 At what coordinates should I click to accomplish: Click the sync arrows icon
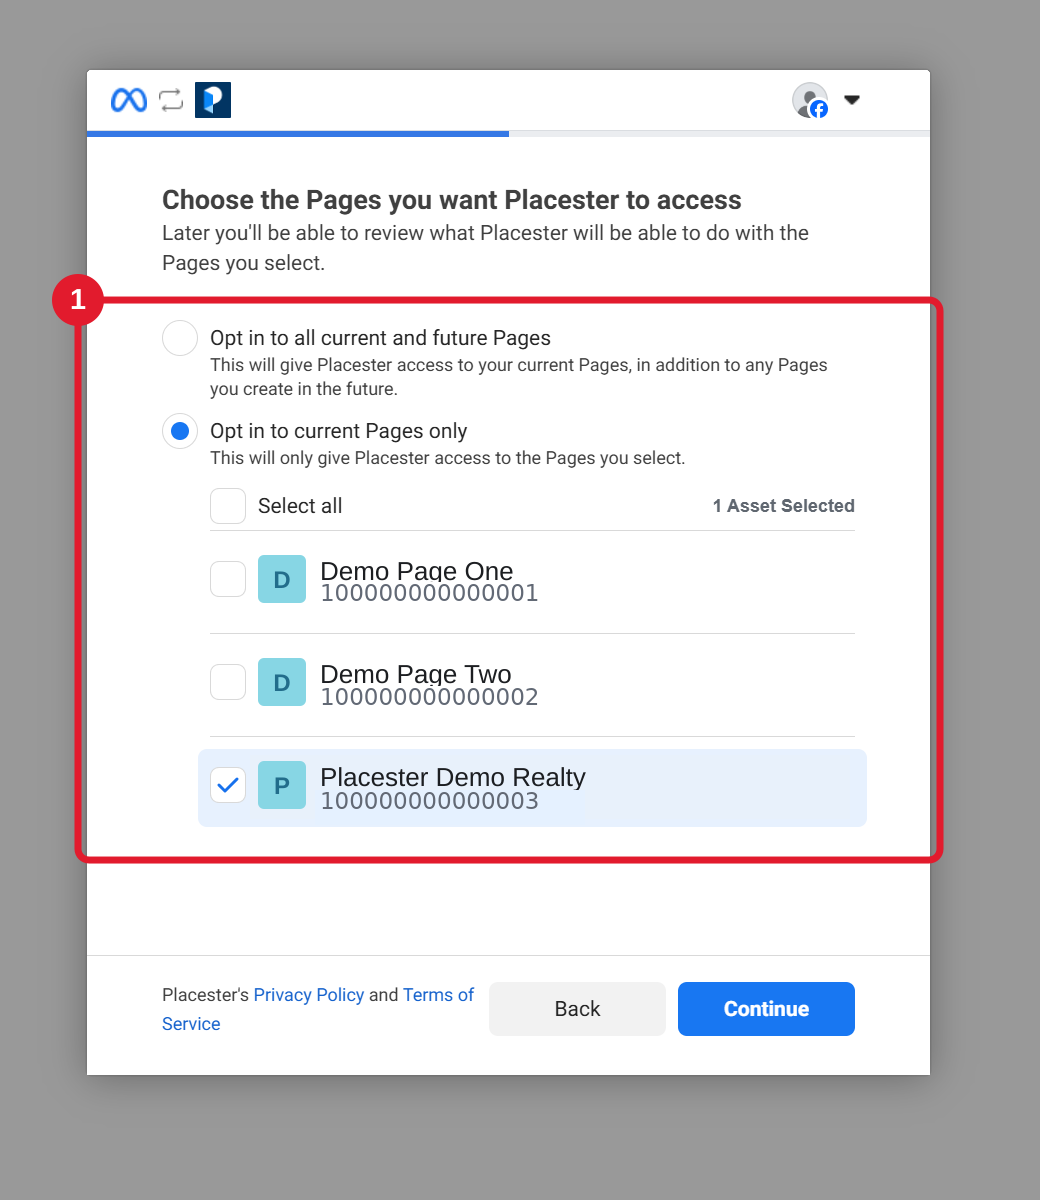(171, 100)
